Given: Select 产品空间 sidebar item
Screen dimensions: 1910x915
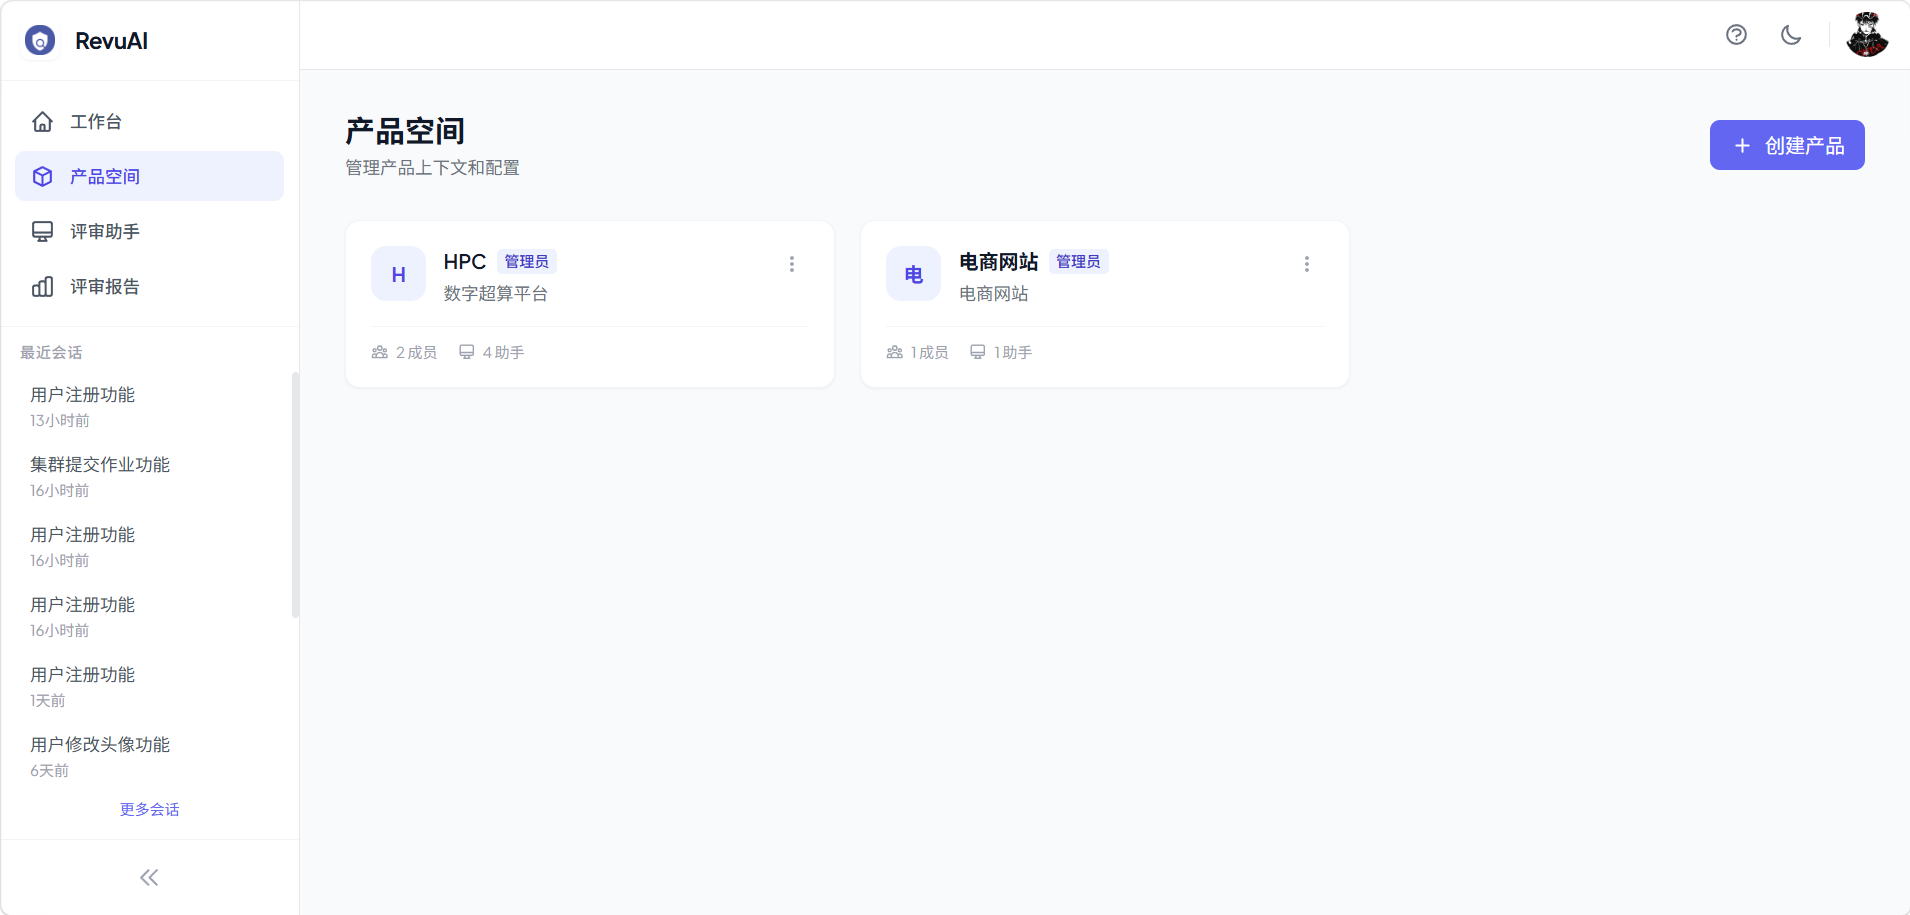Looking at the screenshot, I should pyautogui.click(x=150, y=176).
